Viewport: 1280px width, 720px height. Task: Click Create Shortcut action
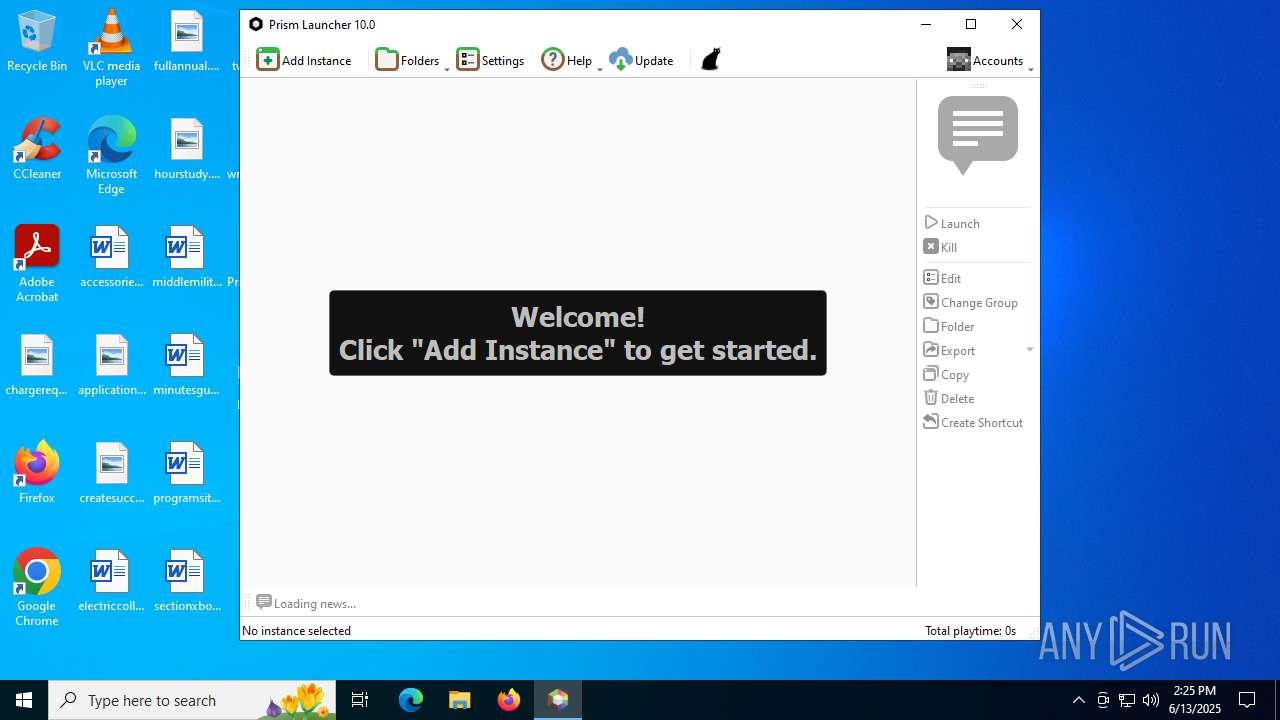[x=973, y=422]
